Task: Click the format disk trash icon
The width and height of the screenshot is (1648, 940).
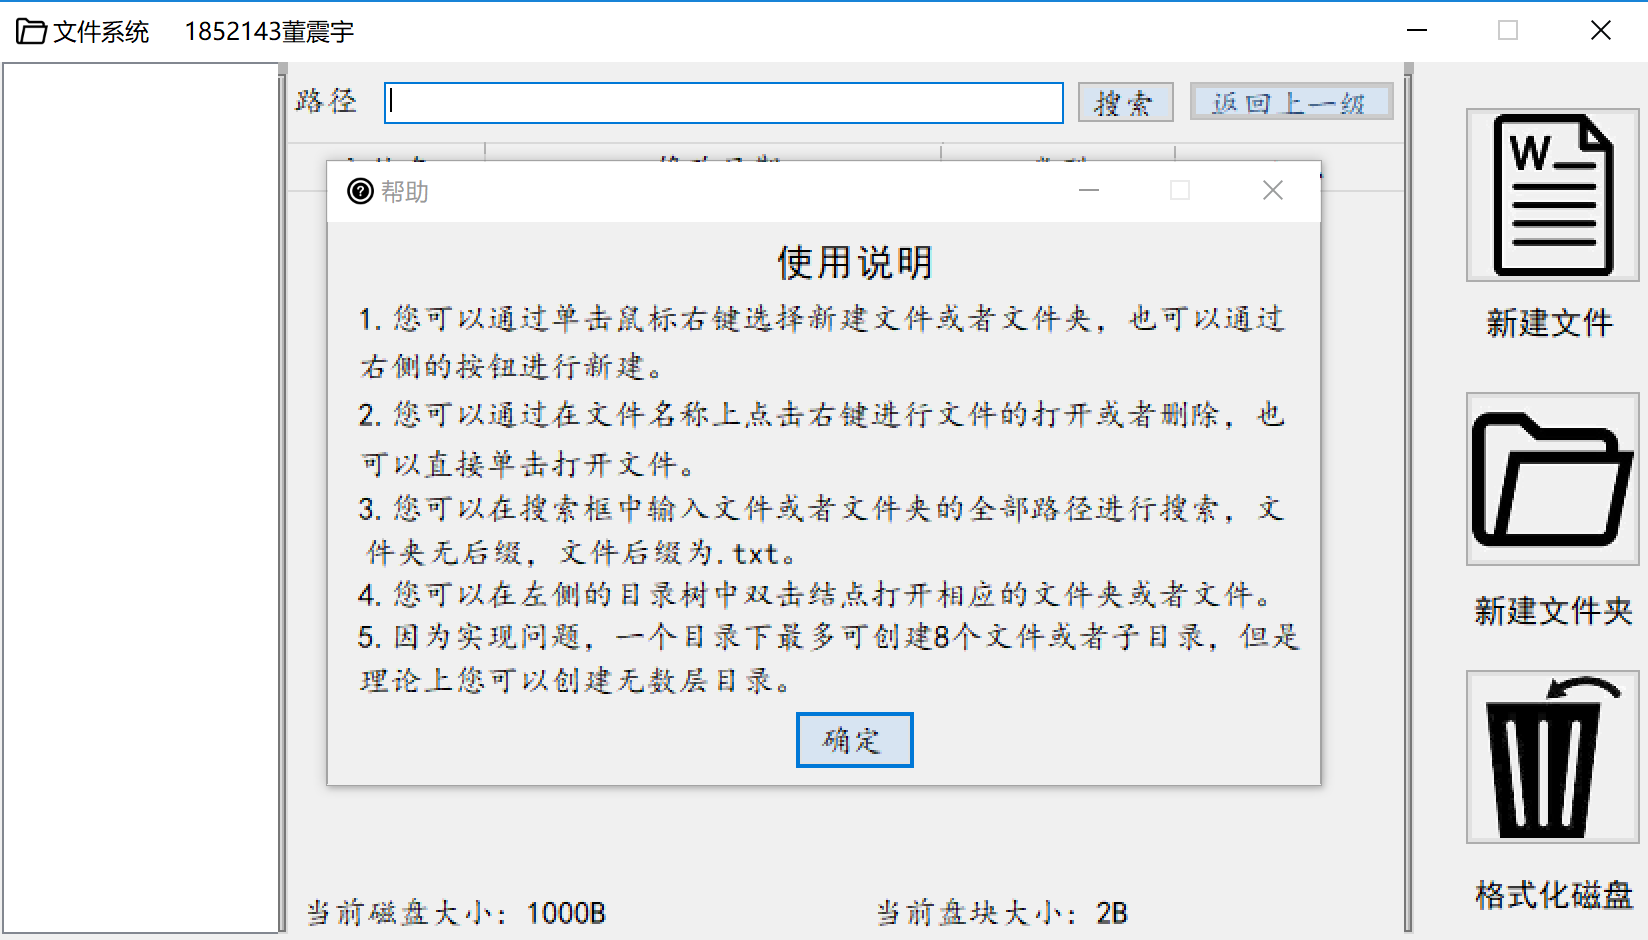Action: [x=1551, y=757]
